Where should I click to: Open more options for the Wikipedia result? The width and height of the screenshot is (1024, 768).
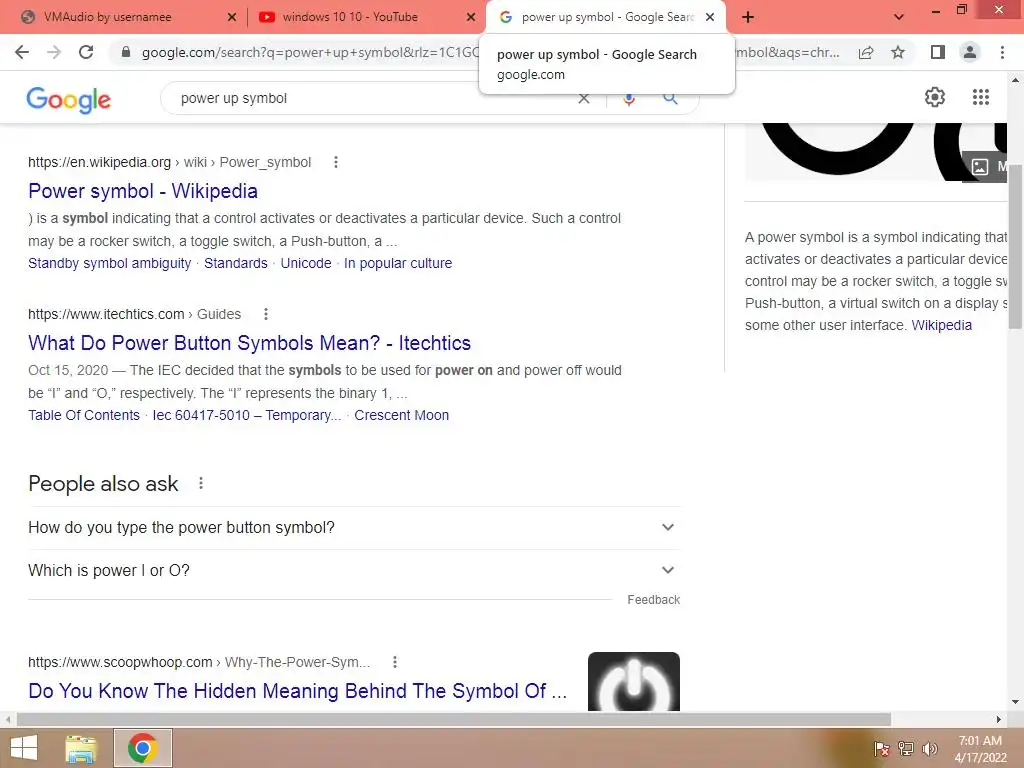tap(336, 162)
